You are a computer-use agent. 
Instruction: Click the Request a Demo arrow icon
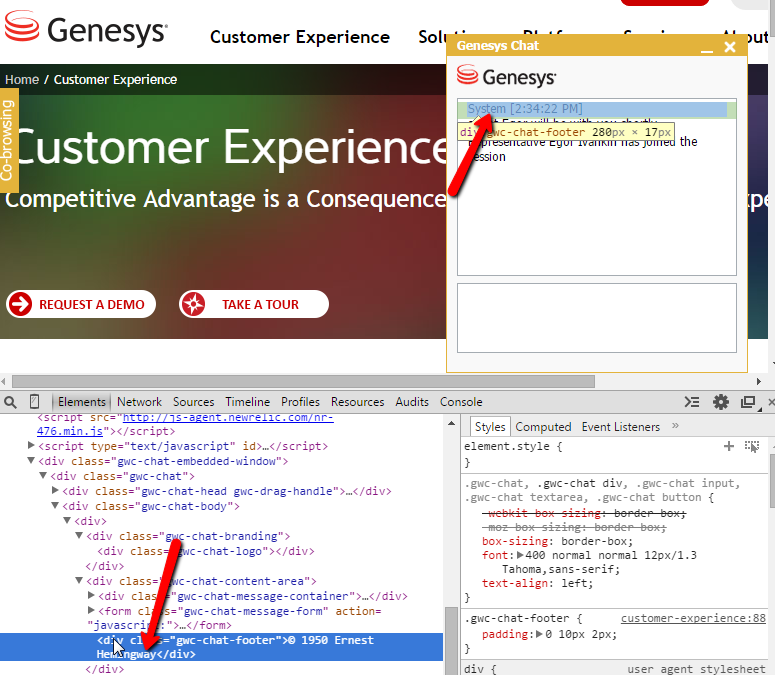(x=20, y=304)
